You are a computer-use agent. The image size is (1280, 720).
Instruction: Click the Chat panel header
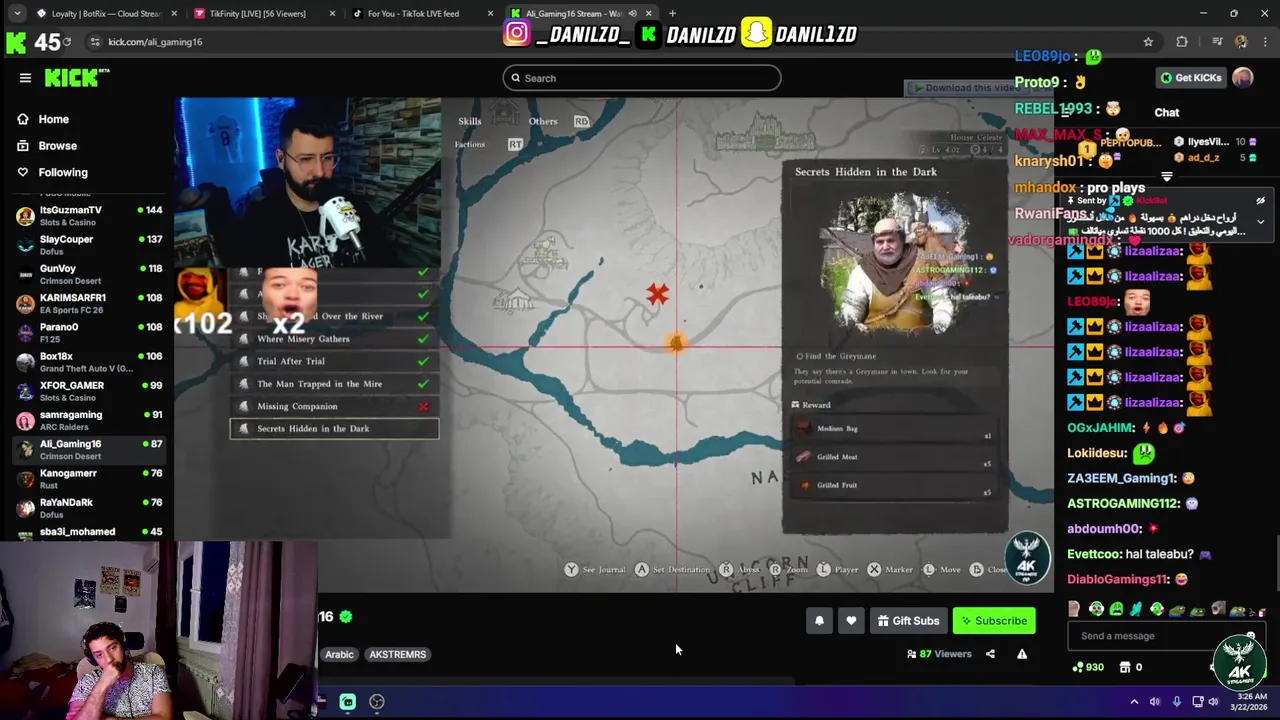[1166, 113]
